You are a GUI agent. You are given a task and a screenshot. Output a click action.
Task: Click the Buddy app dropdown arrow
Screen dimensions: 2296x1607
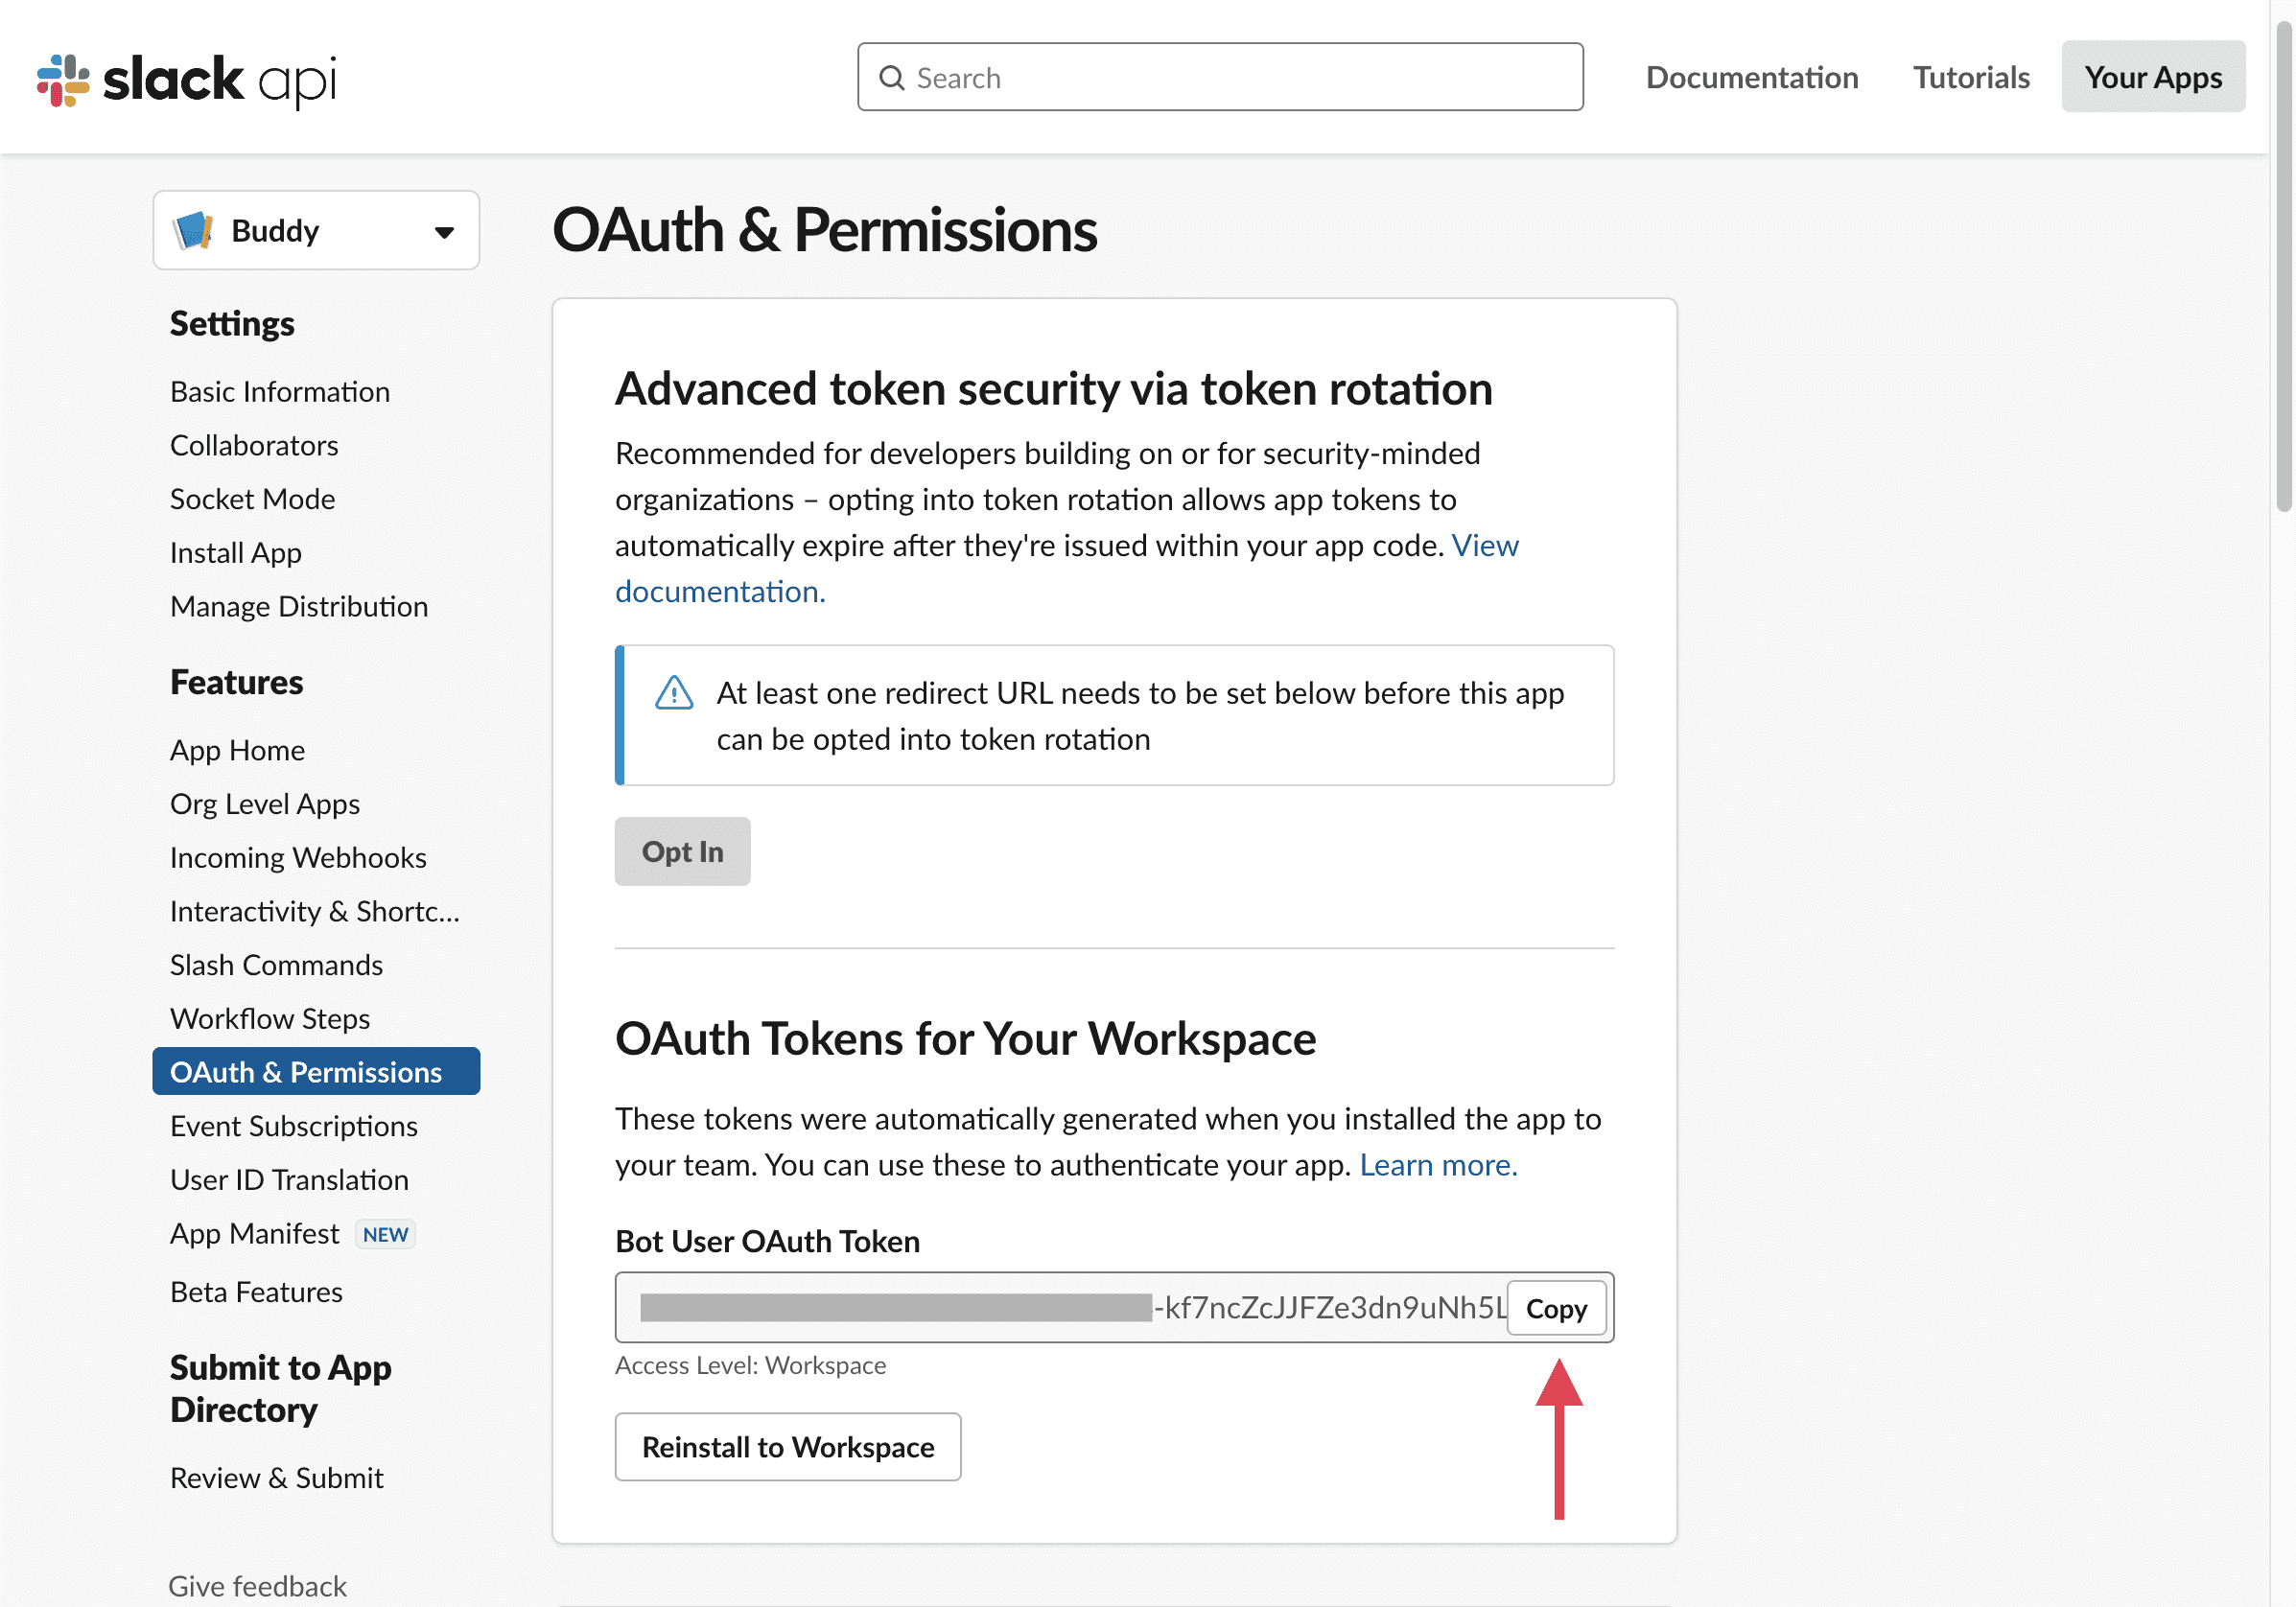pos(443,228)
